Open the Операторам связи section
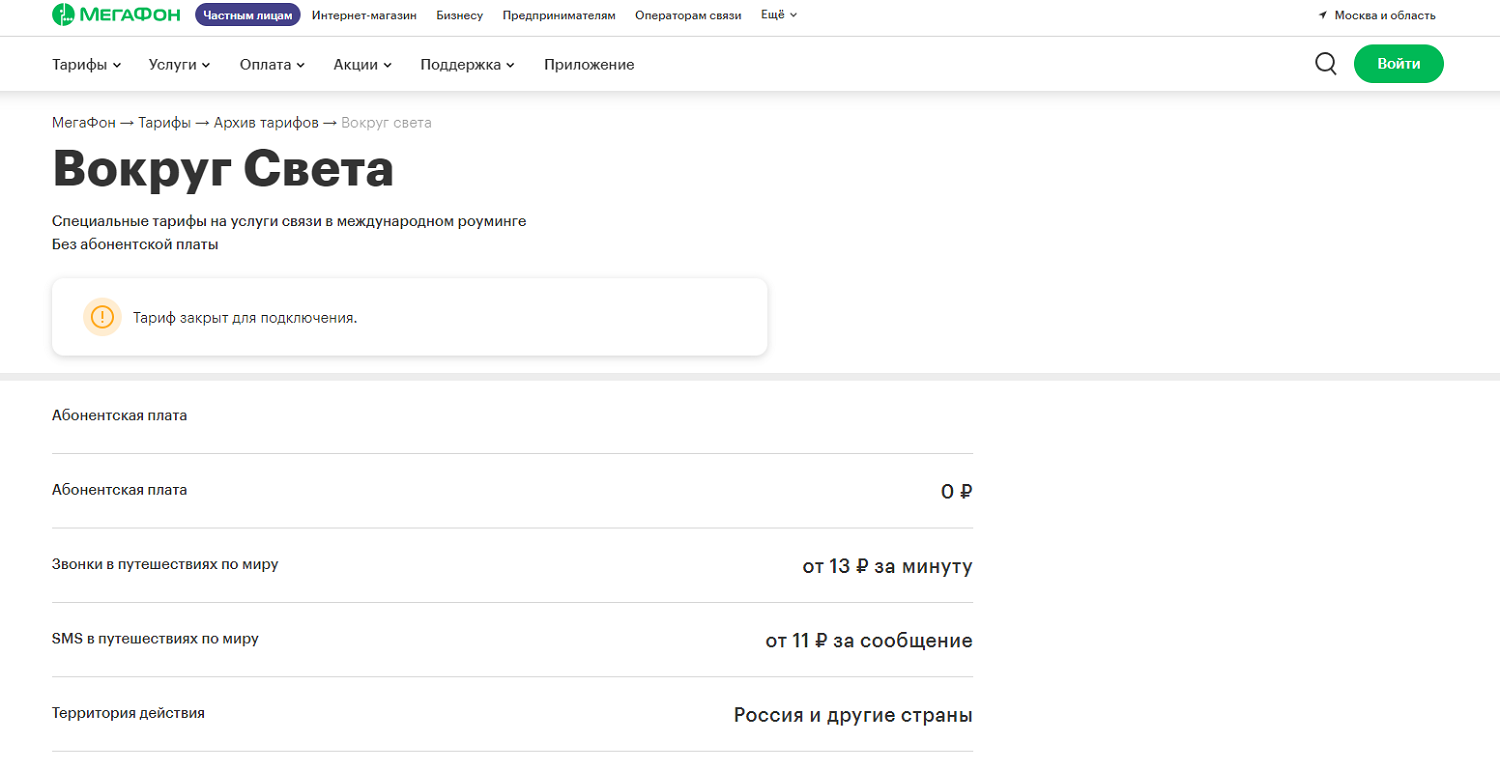Viewport: 1500px width, 771px height. tap(688, 15)
